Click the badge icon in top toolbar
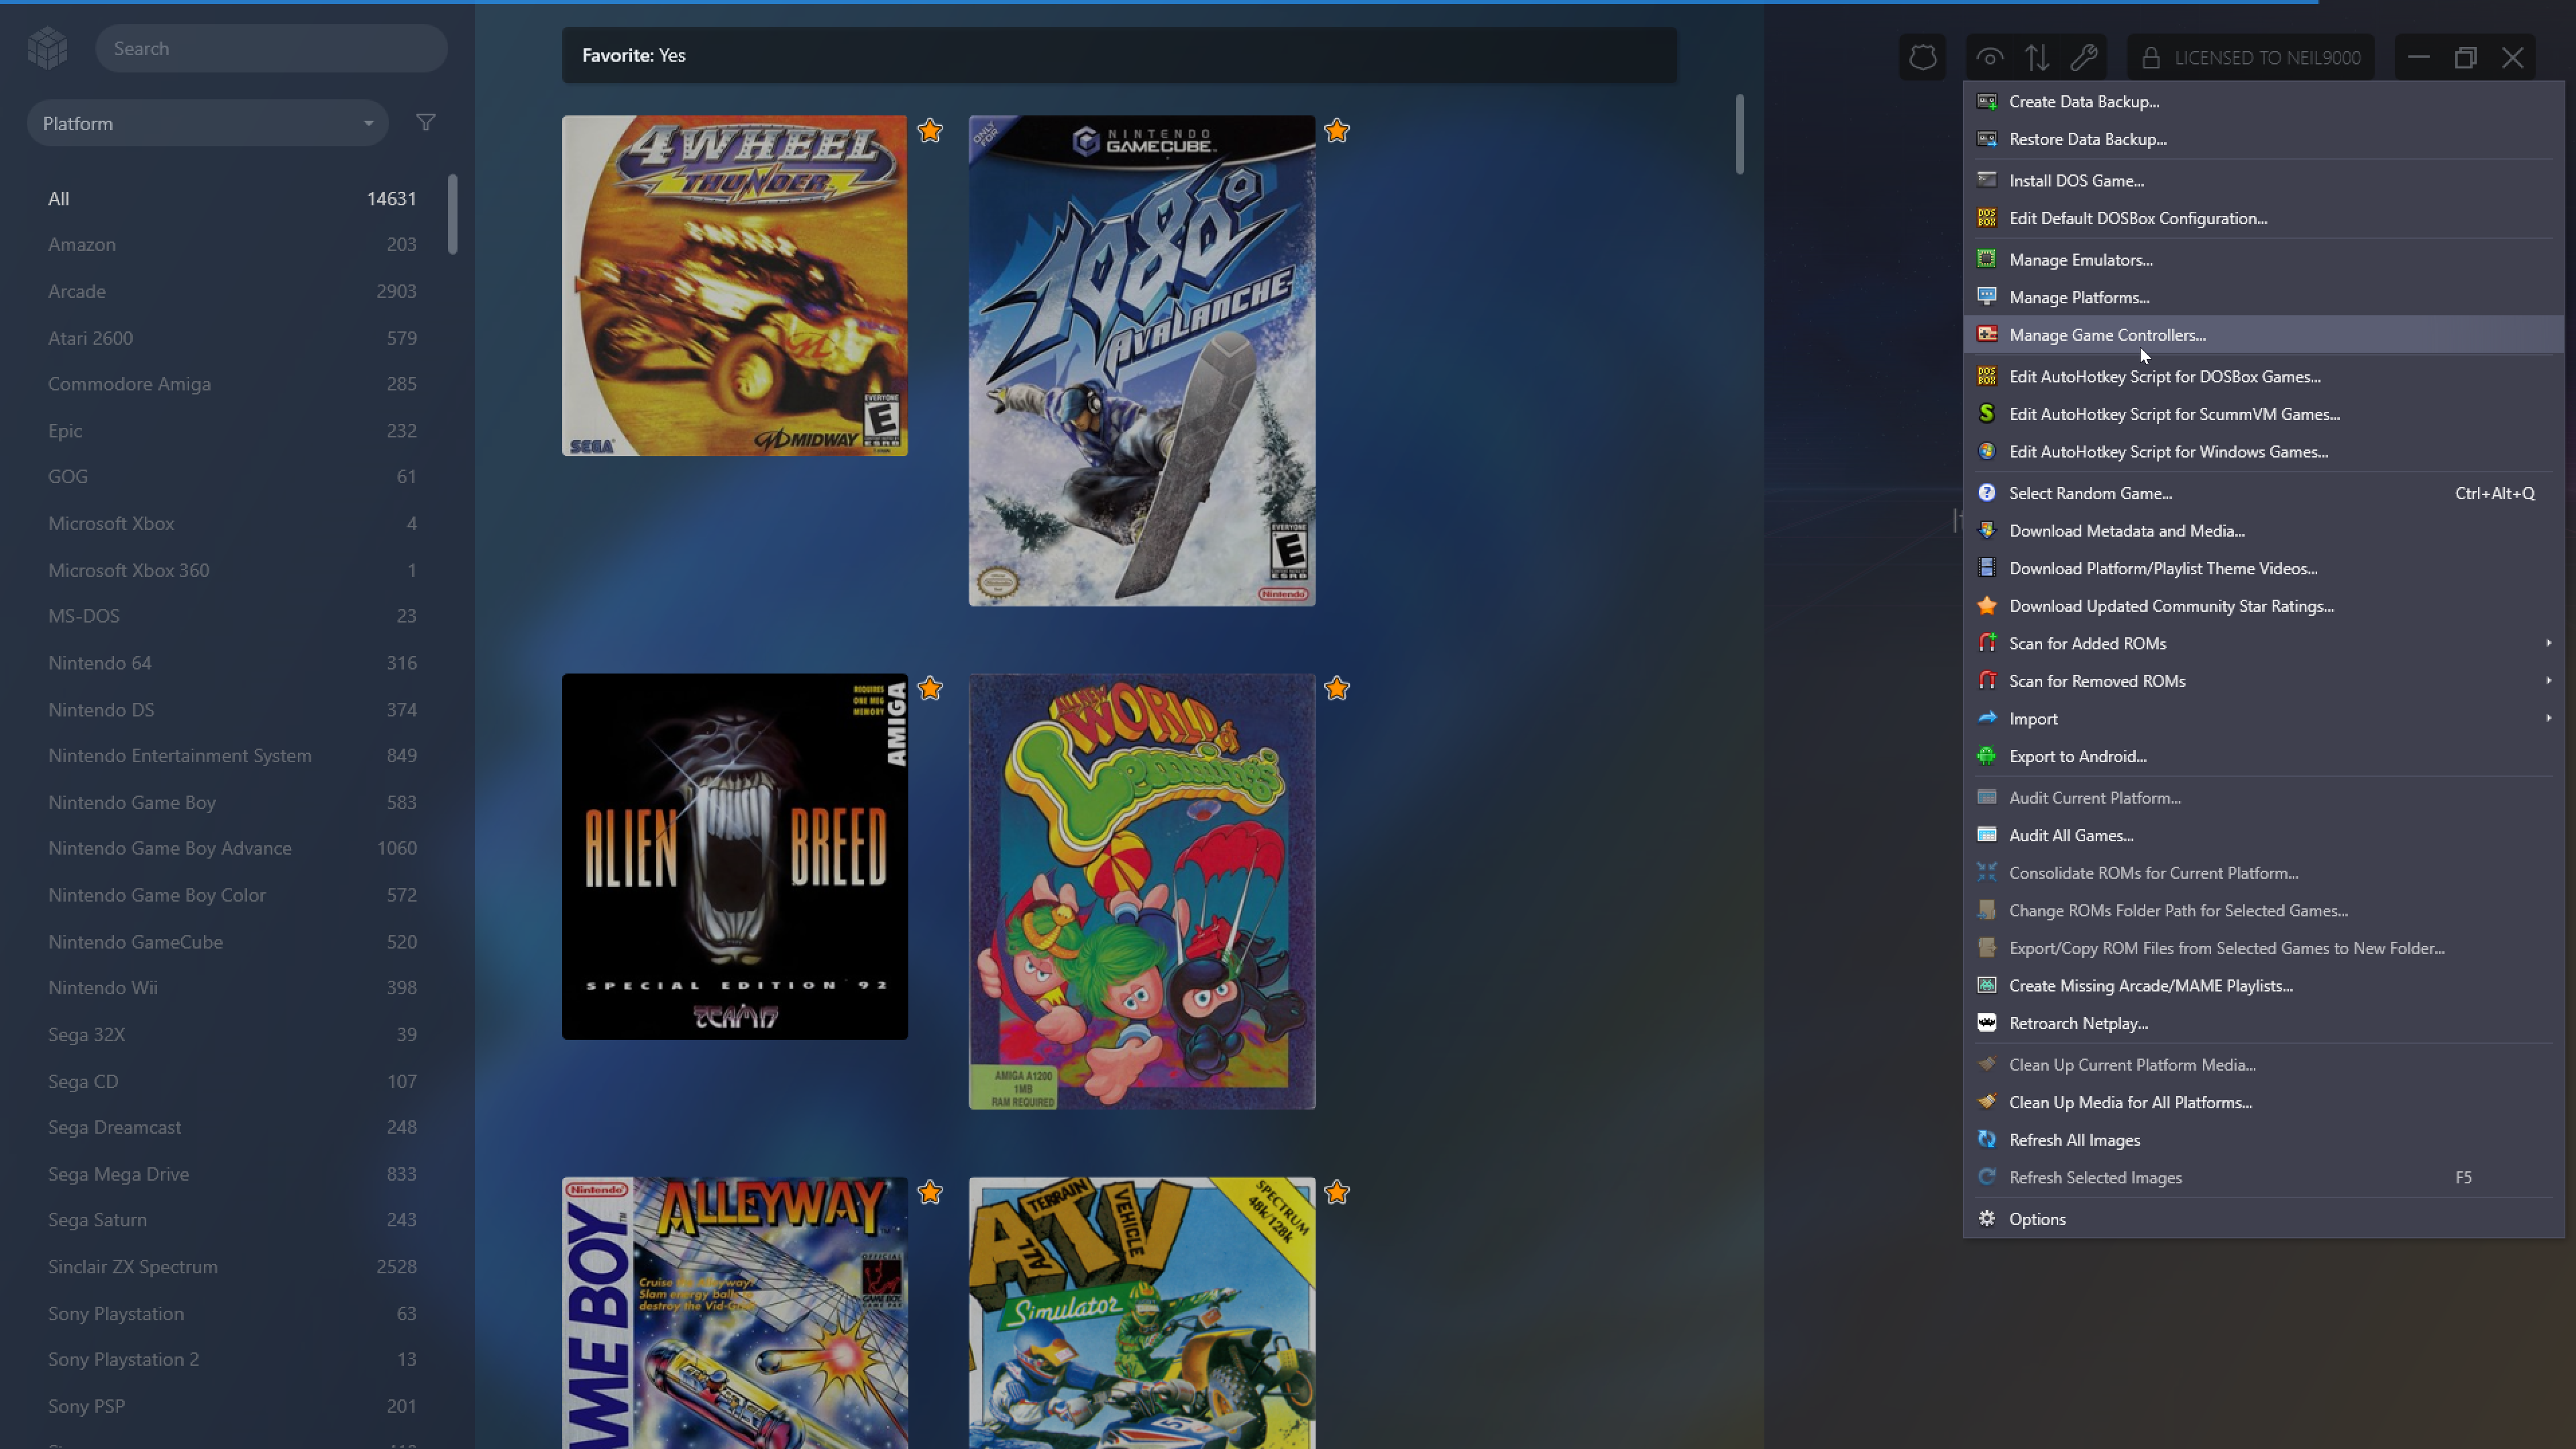The height and width of the screenshot is (1449, 2576). click(x=1922, y=57)
